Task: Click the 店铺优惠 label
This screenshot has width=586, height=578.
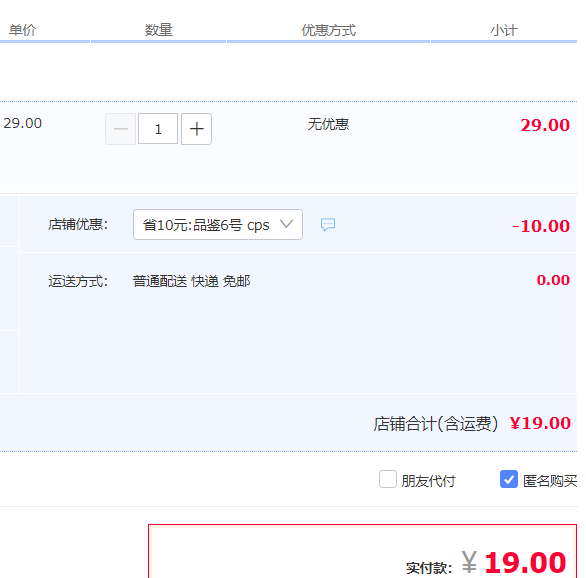Action: (x=78, y=225)
